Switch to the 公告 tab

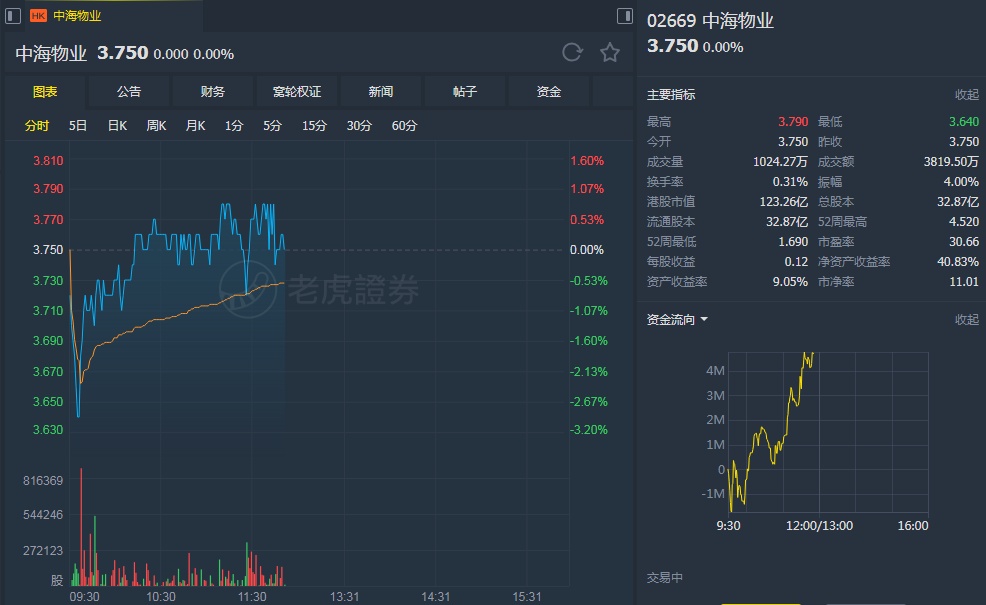click(x=129, y=92)
